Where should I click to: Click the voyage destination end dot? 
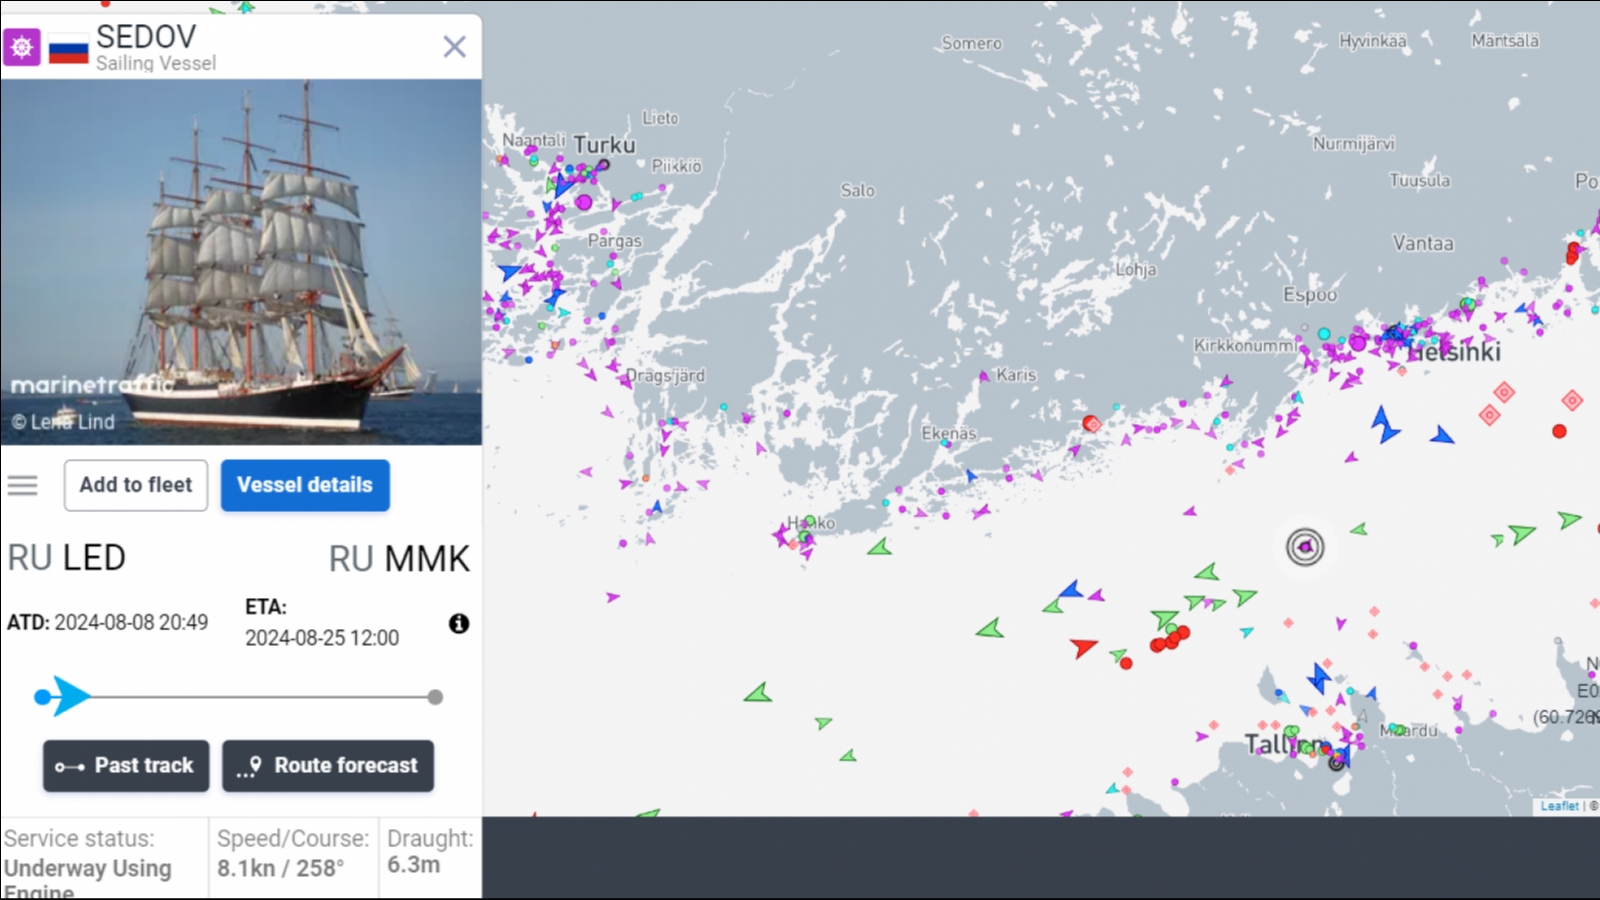point(435,697)
